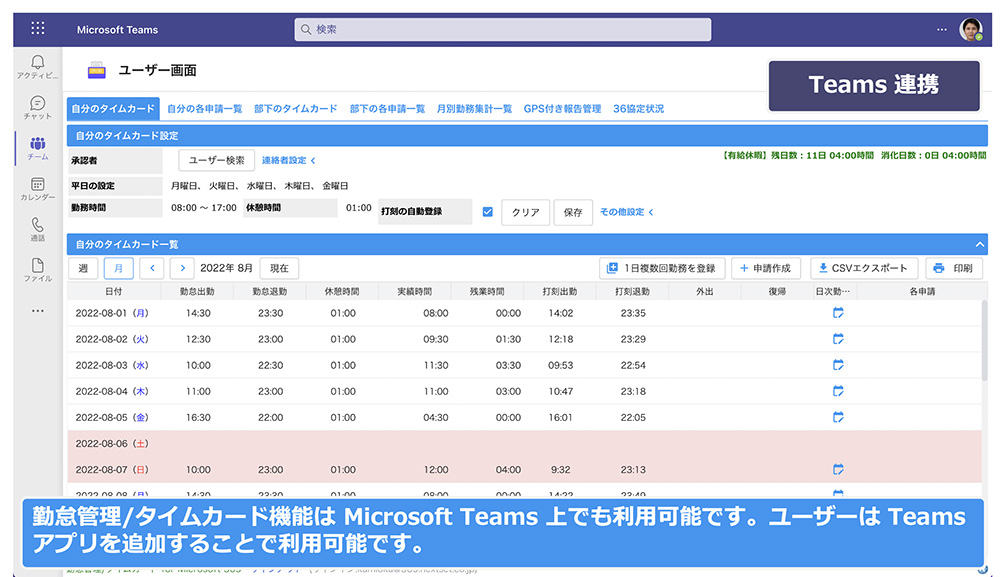Open the top bar more options ellipsis
This screenshot has width=1000, height=577.
point(941,29)
